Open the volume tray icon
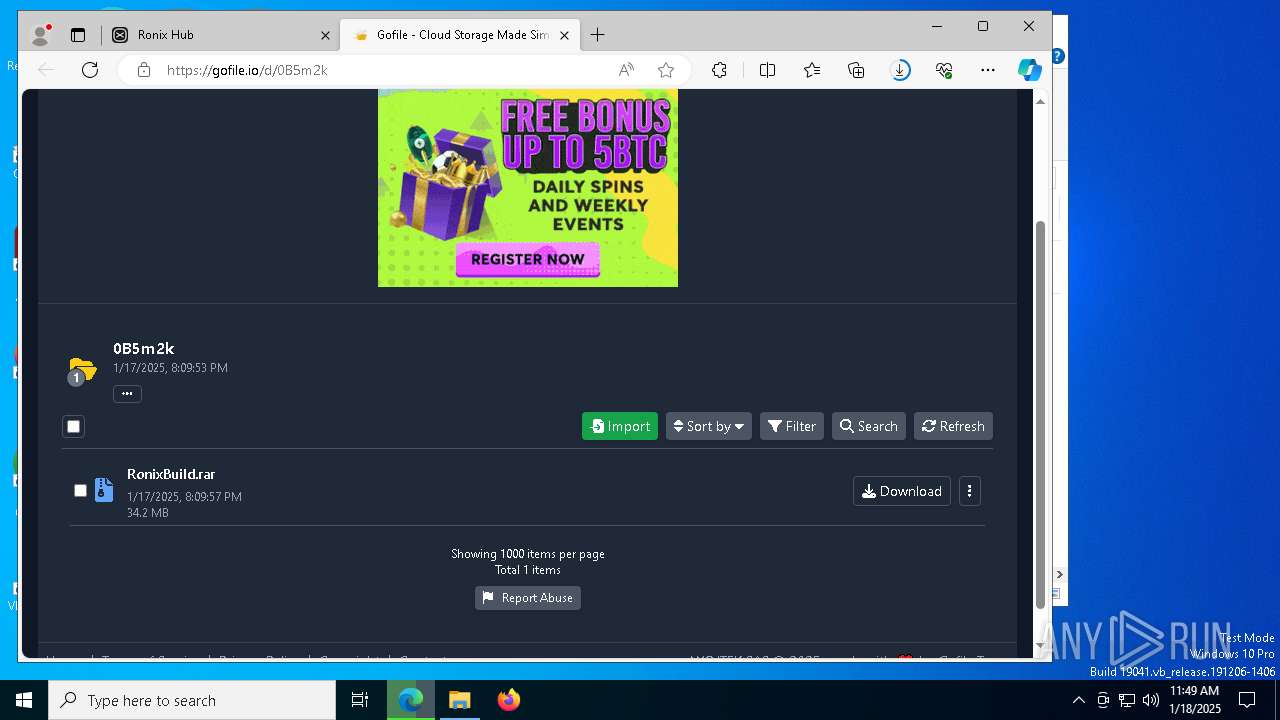This screenshot has height=720, width=1280. pos(1150,700)
